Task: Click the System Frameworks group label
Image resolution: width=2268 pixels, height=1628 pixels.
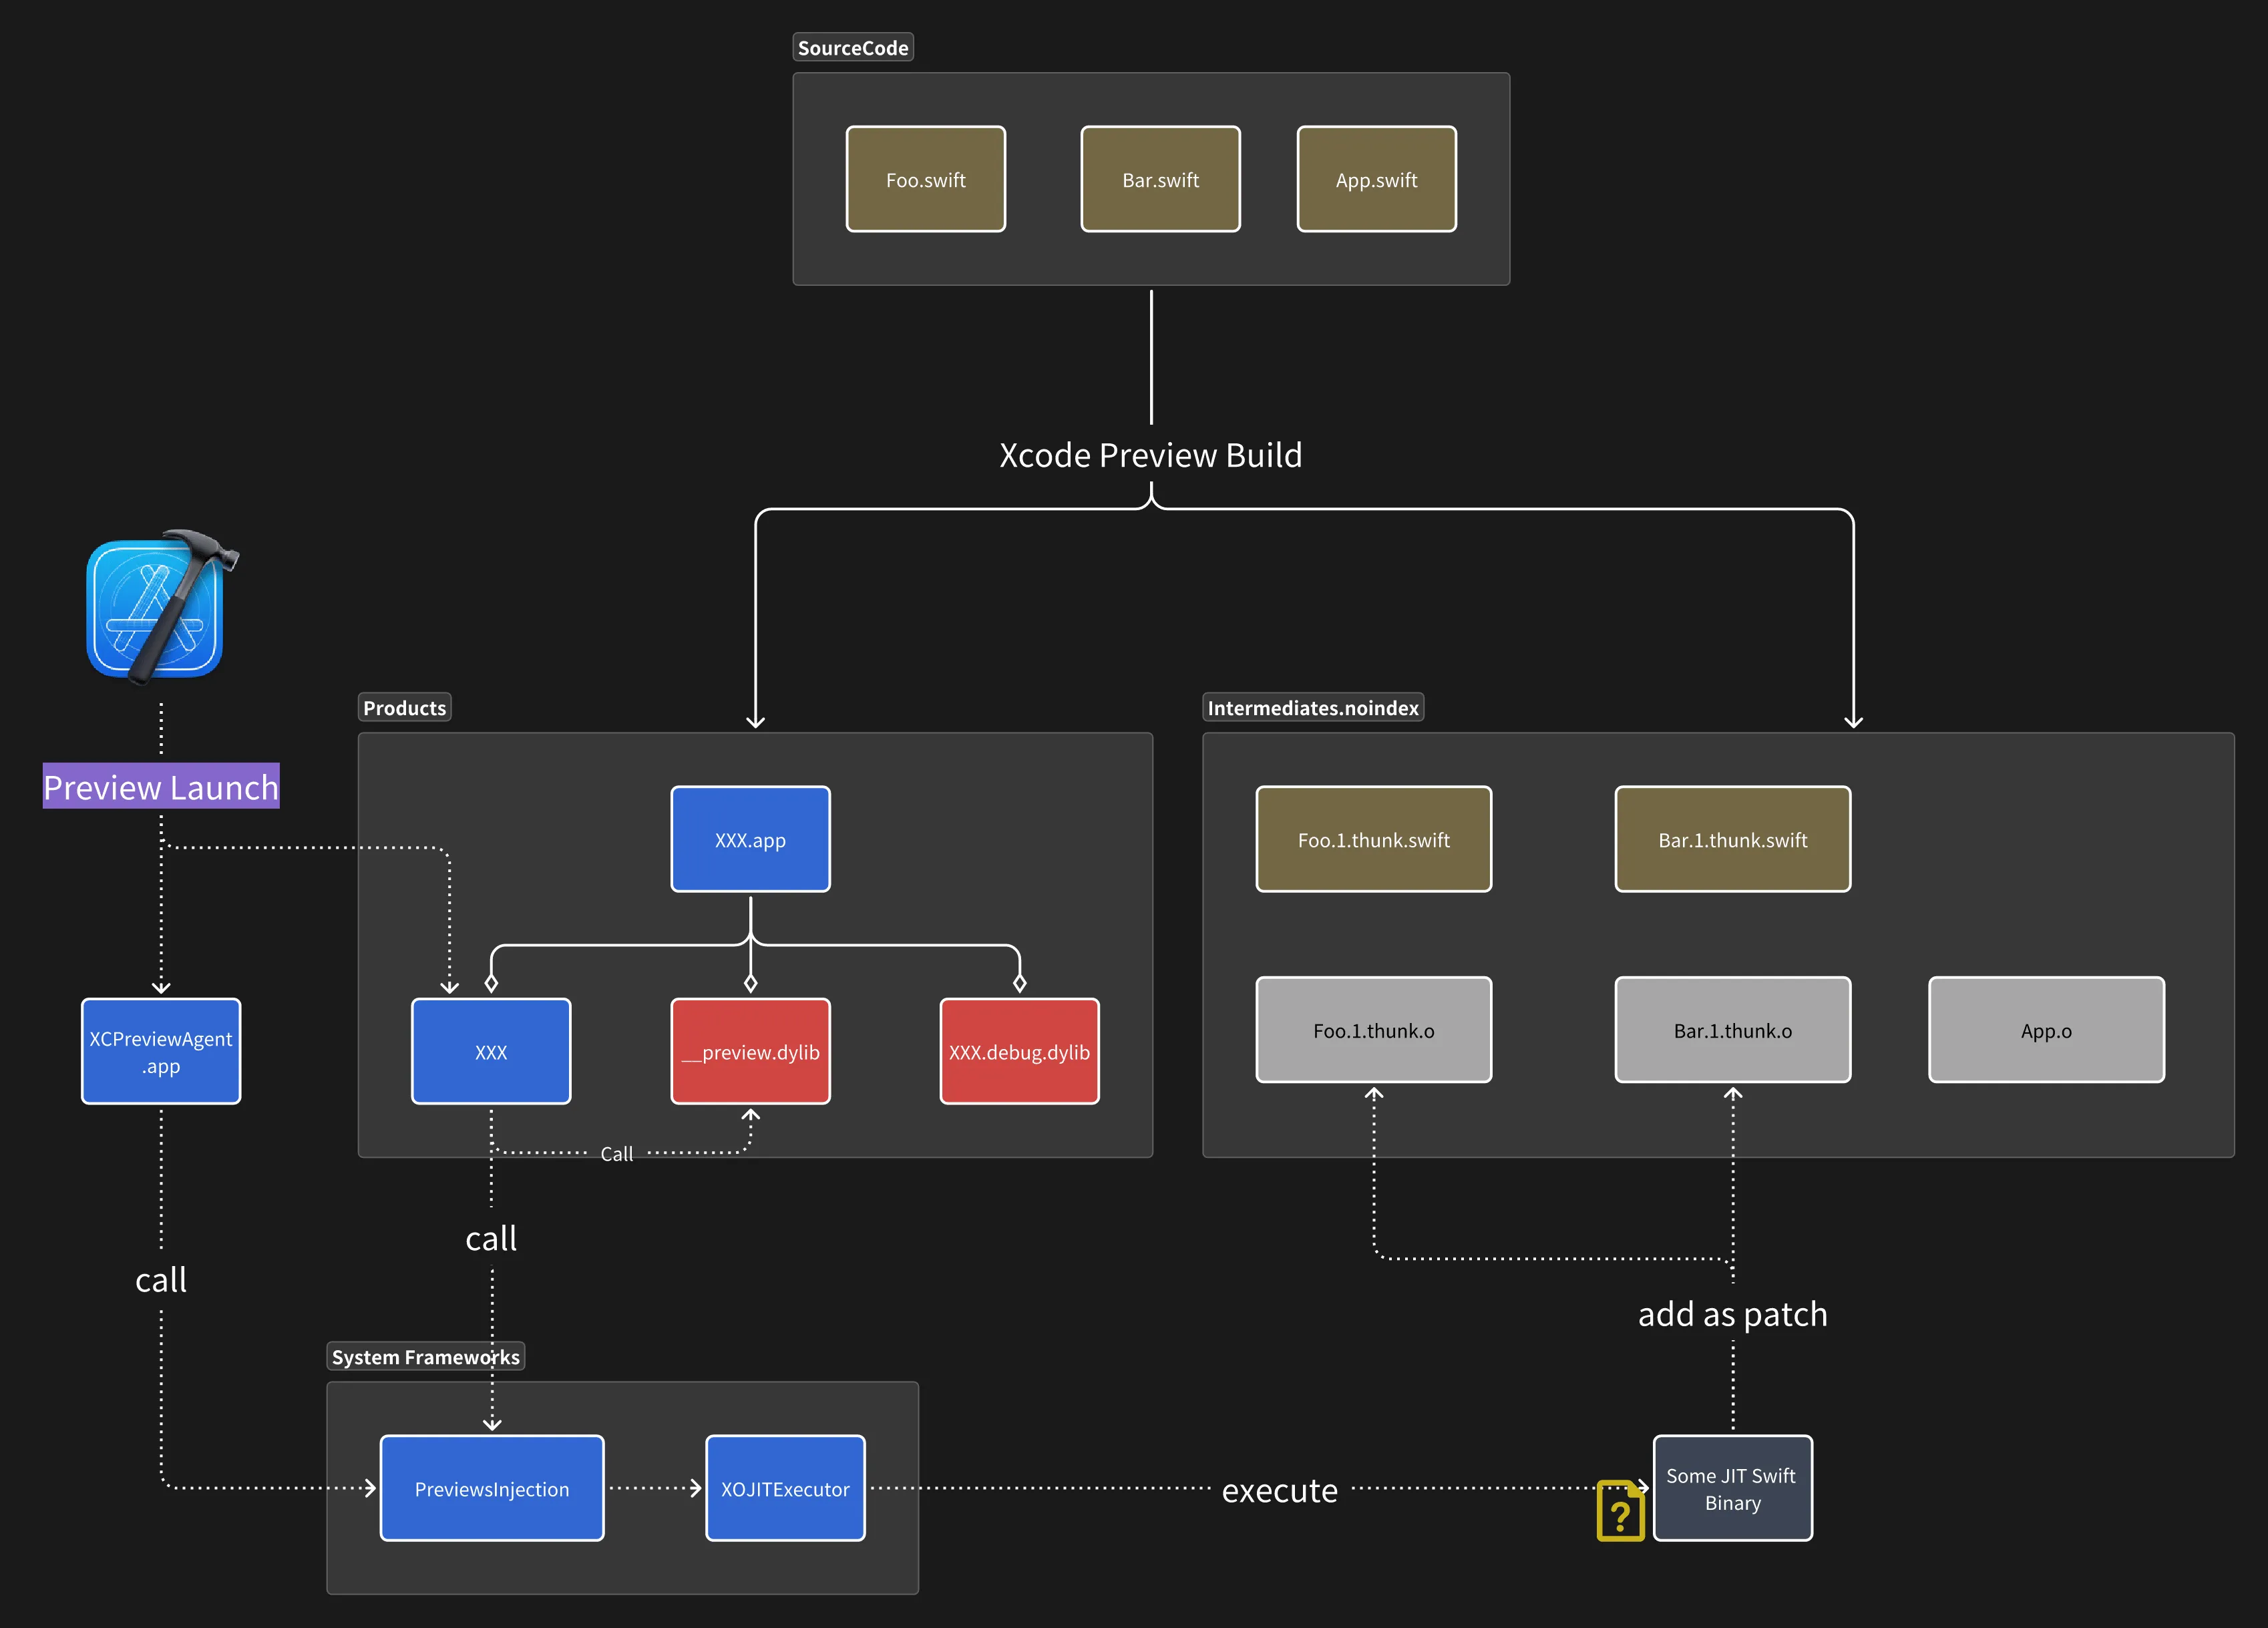Action: 425,1357
